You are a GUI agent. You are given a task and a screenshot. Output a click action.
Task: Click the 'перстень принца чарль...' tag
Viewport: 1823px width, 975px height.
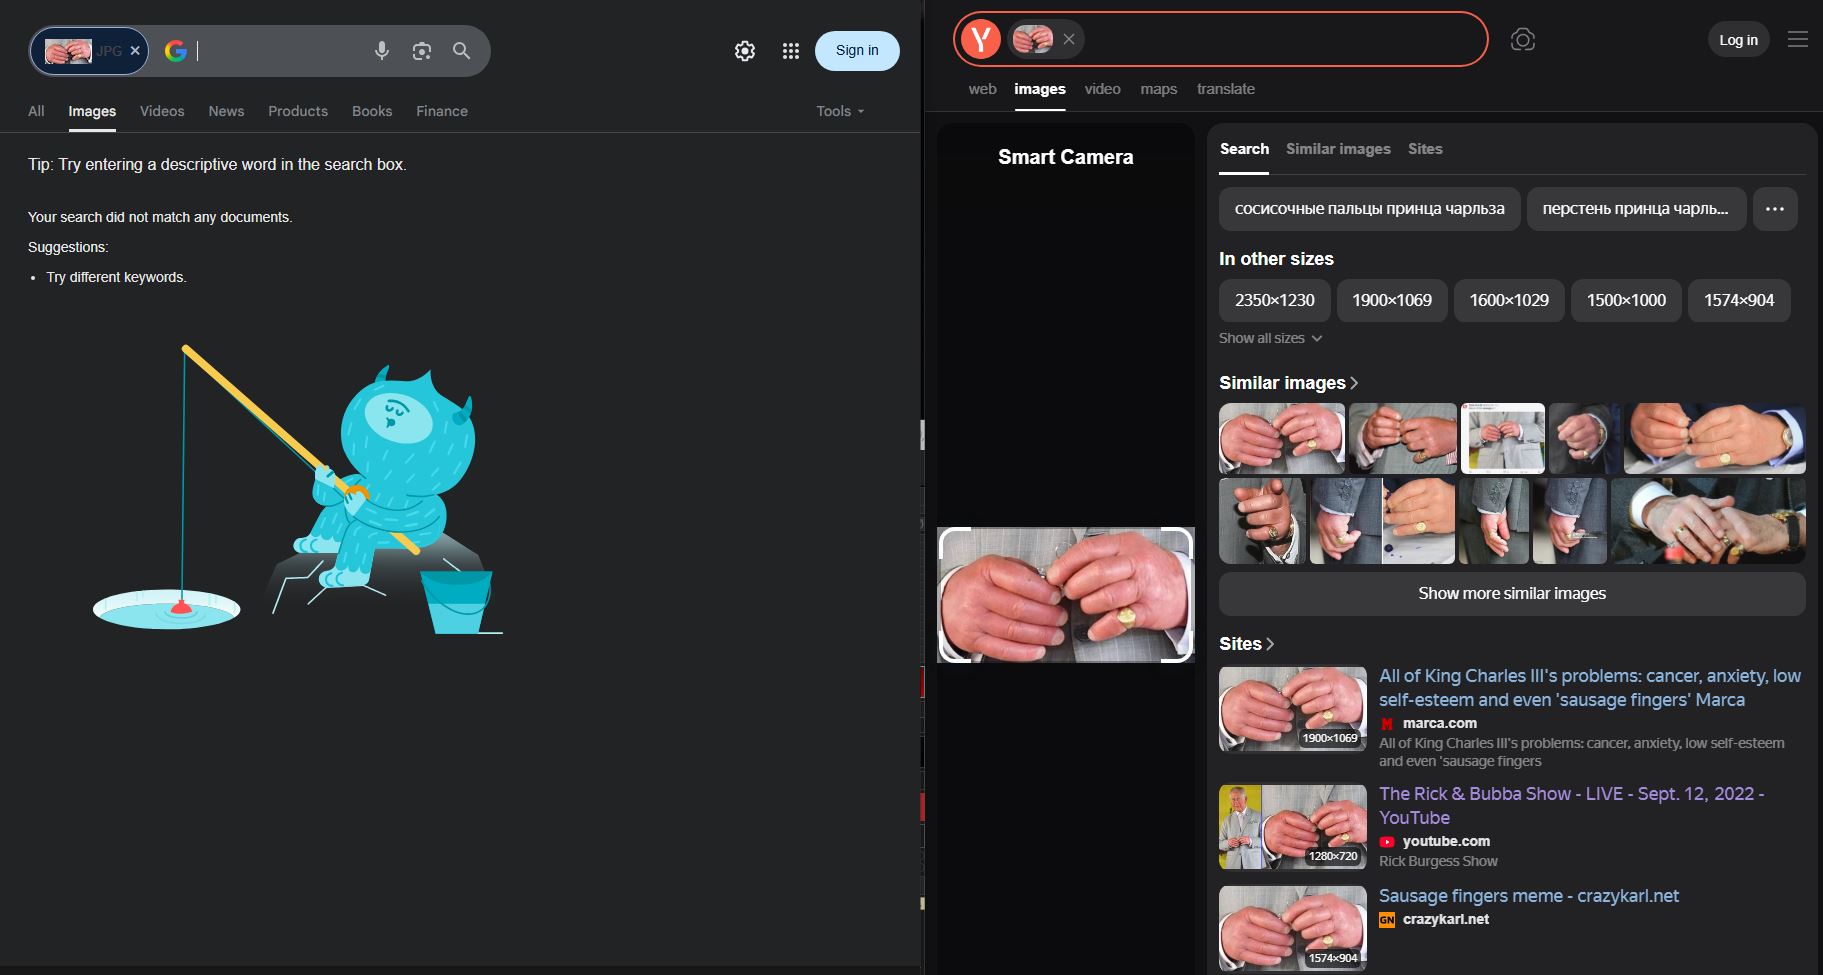(x=1636, y=209)
